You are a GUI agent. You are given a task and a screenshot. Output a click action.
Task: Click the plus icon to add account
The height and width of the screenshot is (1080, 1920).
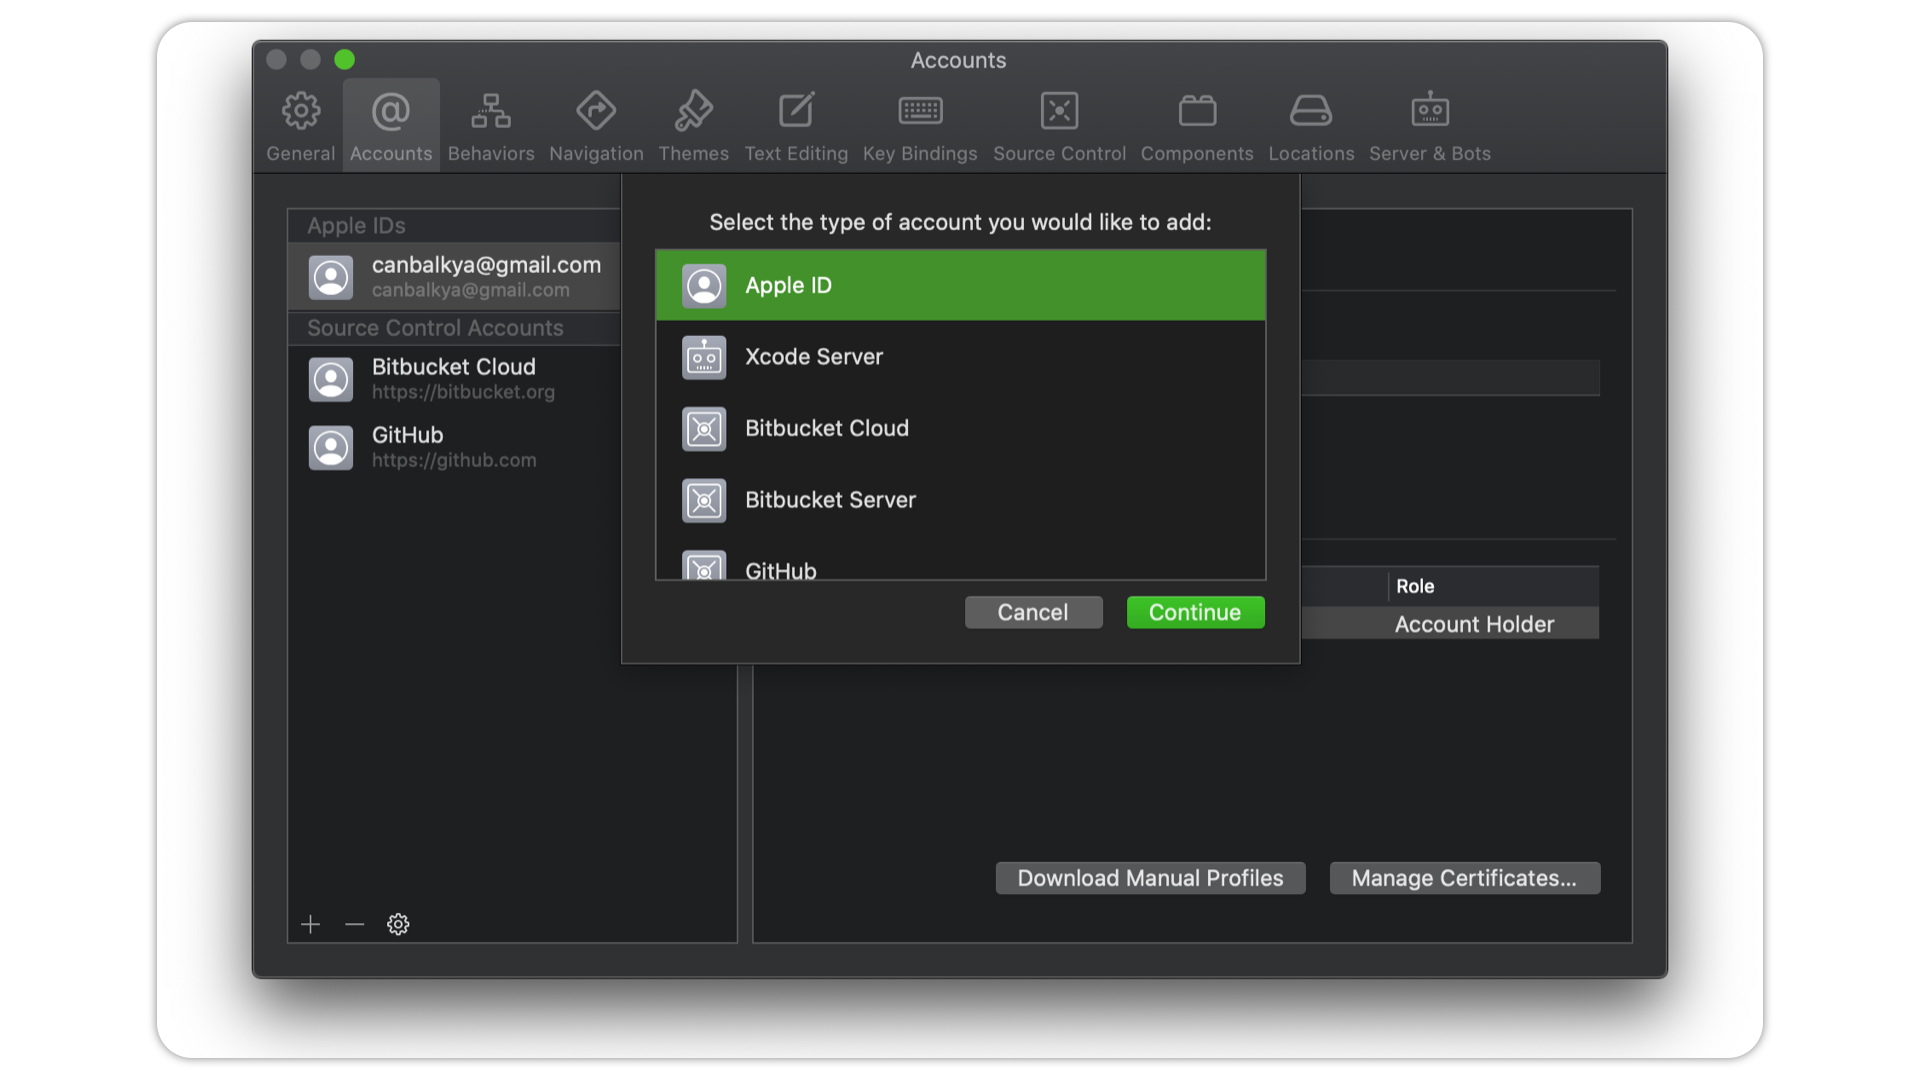pos(311,924)
